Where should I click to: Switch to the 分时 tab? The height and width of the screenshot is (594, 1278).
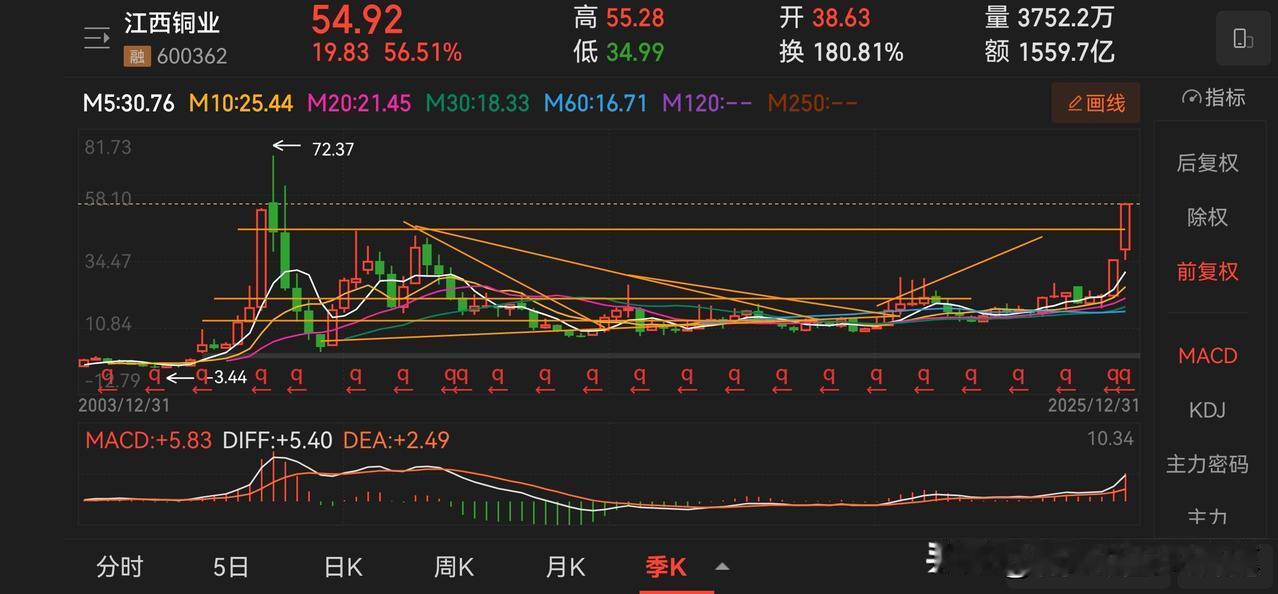(x=120, y=567)
